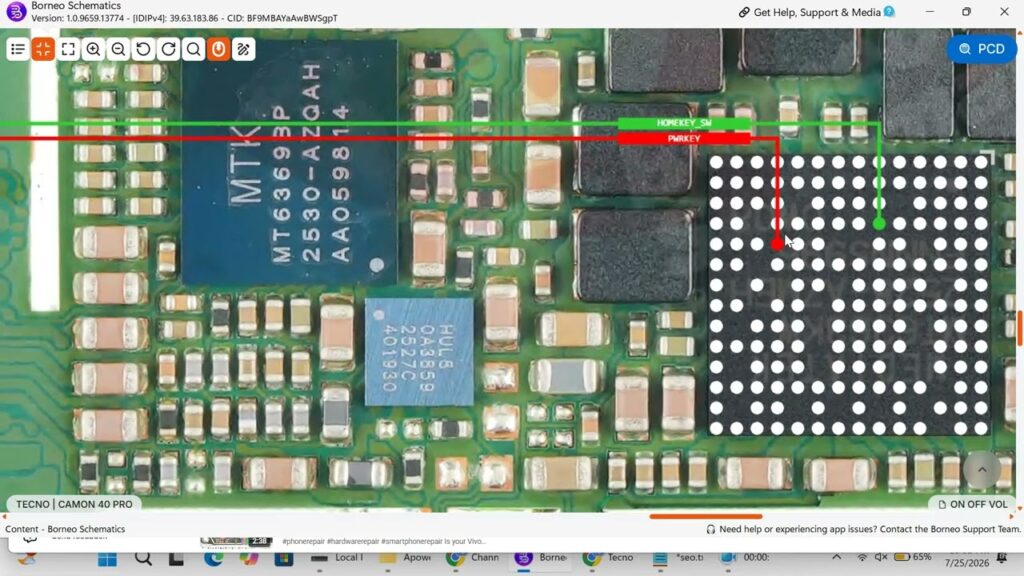Open the Windows Start menu
Viewport: 1024px width, 576px height.
coord(107,558)
